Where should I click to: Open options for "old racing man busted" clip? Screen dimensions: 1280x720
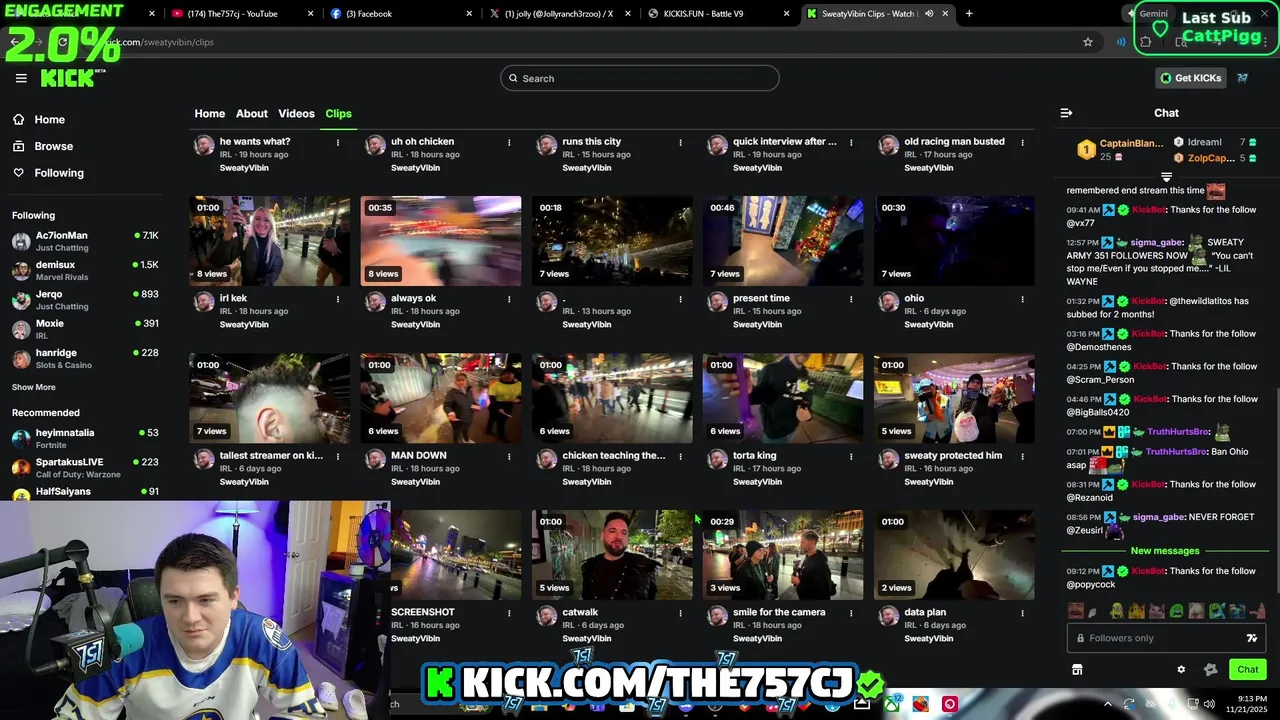(1022, 142)
